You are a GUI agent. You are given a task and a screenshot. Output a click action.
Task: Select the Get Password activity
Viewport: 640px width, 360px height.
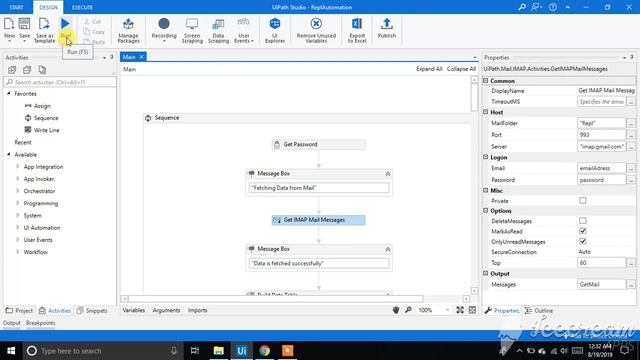(x=319, y=144)
